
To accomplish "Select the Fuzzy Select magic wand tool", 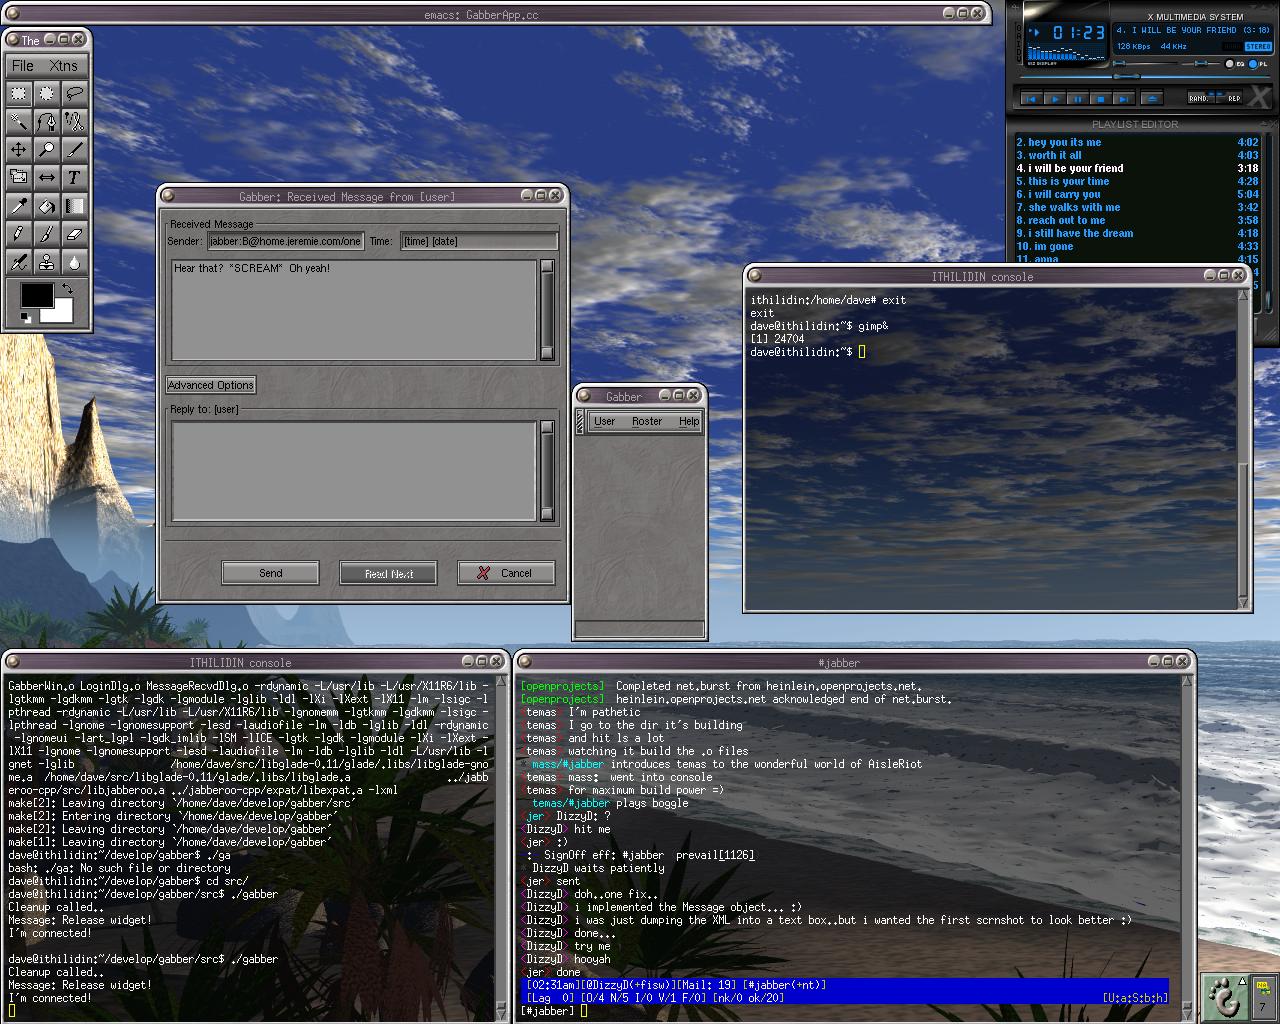I will [18, 121].
